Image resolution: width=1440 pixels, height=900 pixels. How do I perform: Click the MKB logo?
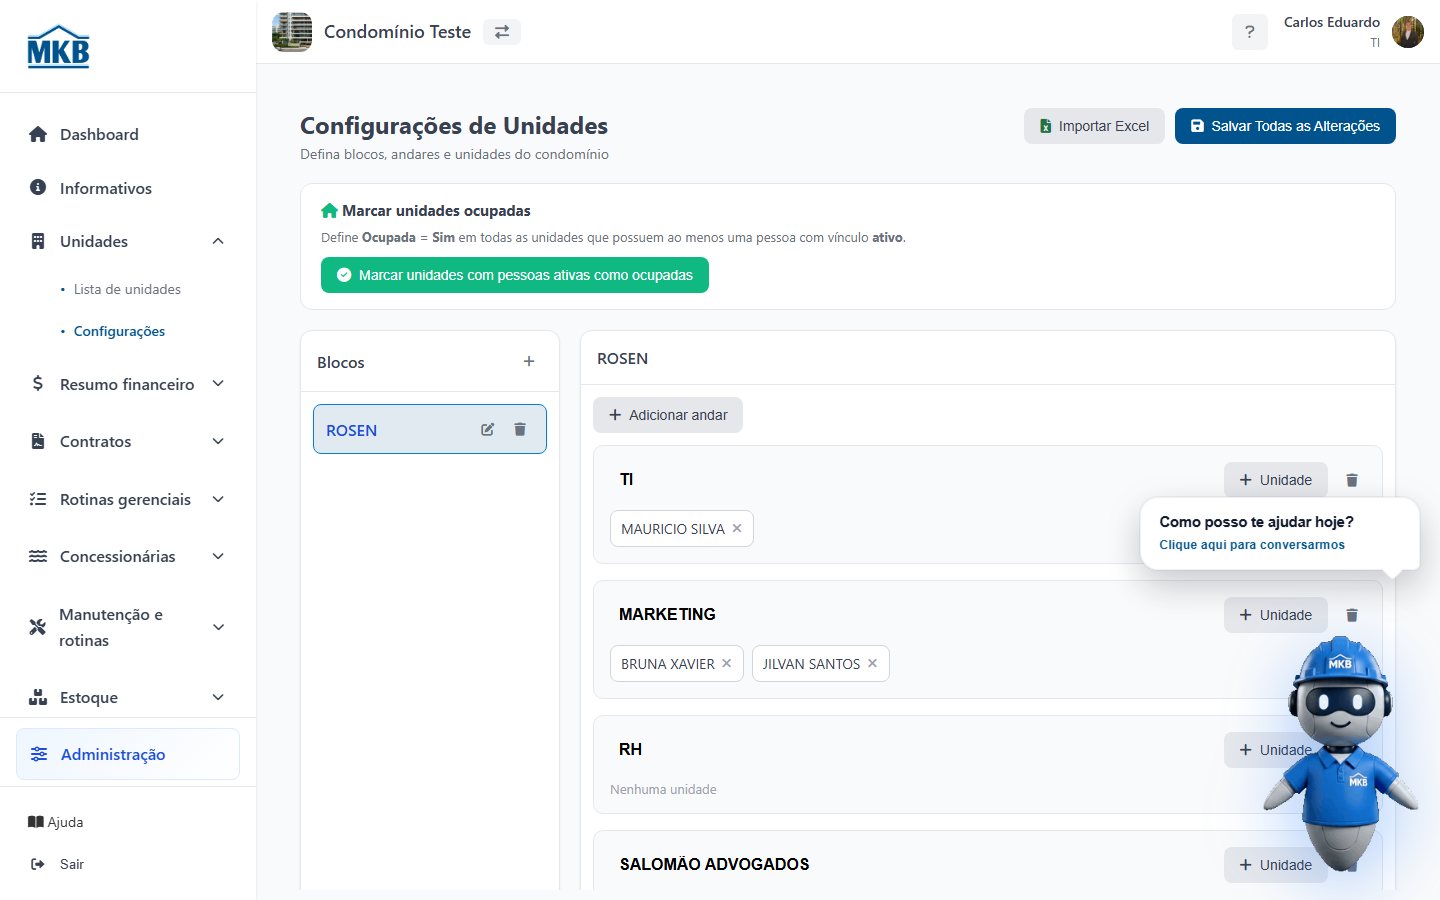(58, 46)
